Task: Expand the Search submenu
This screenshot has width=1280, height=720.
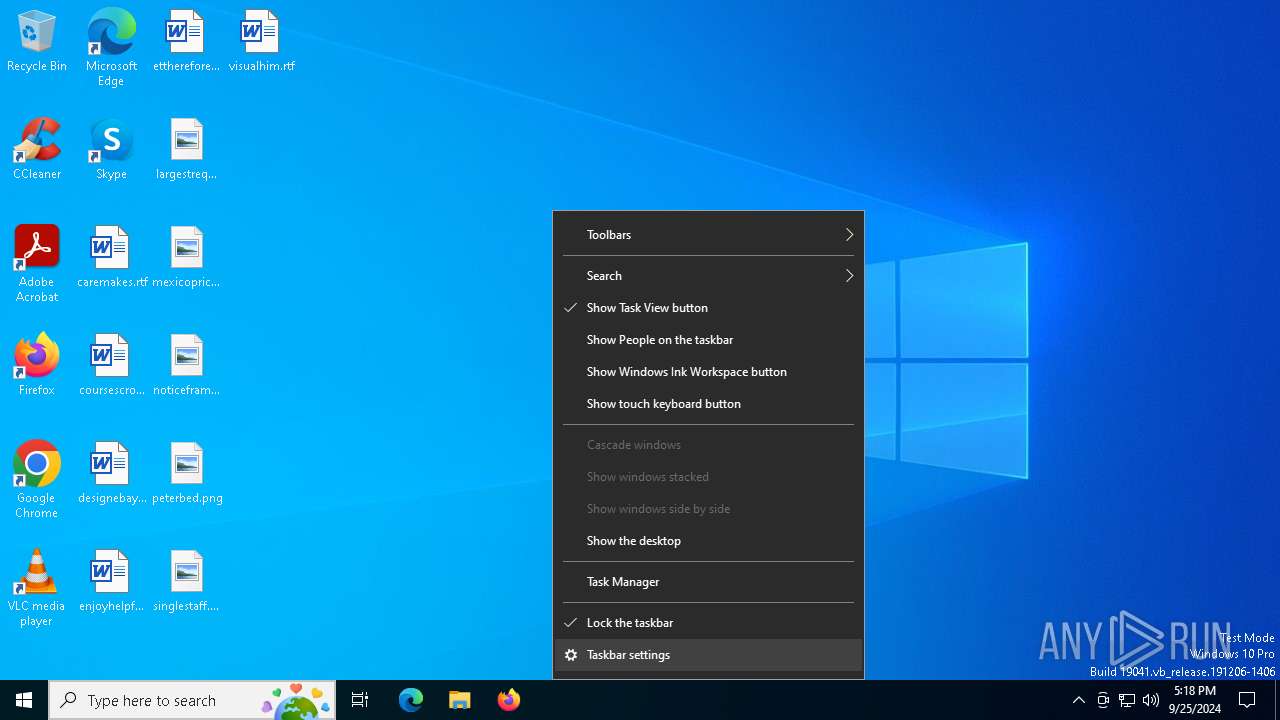Action: pos(708,276)
